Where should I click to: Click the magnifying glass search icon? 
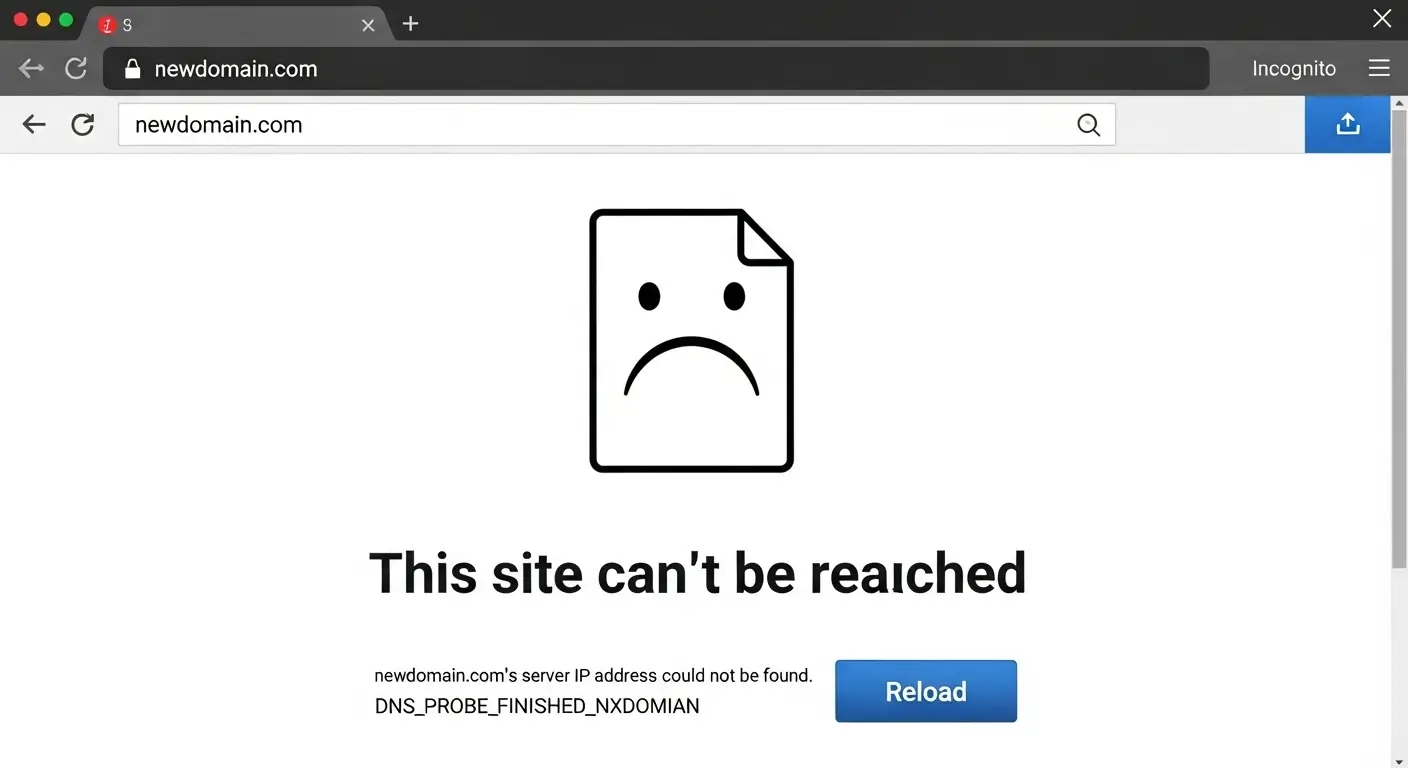click(1088, 125)
